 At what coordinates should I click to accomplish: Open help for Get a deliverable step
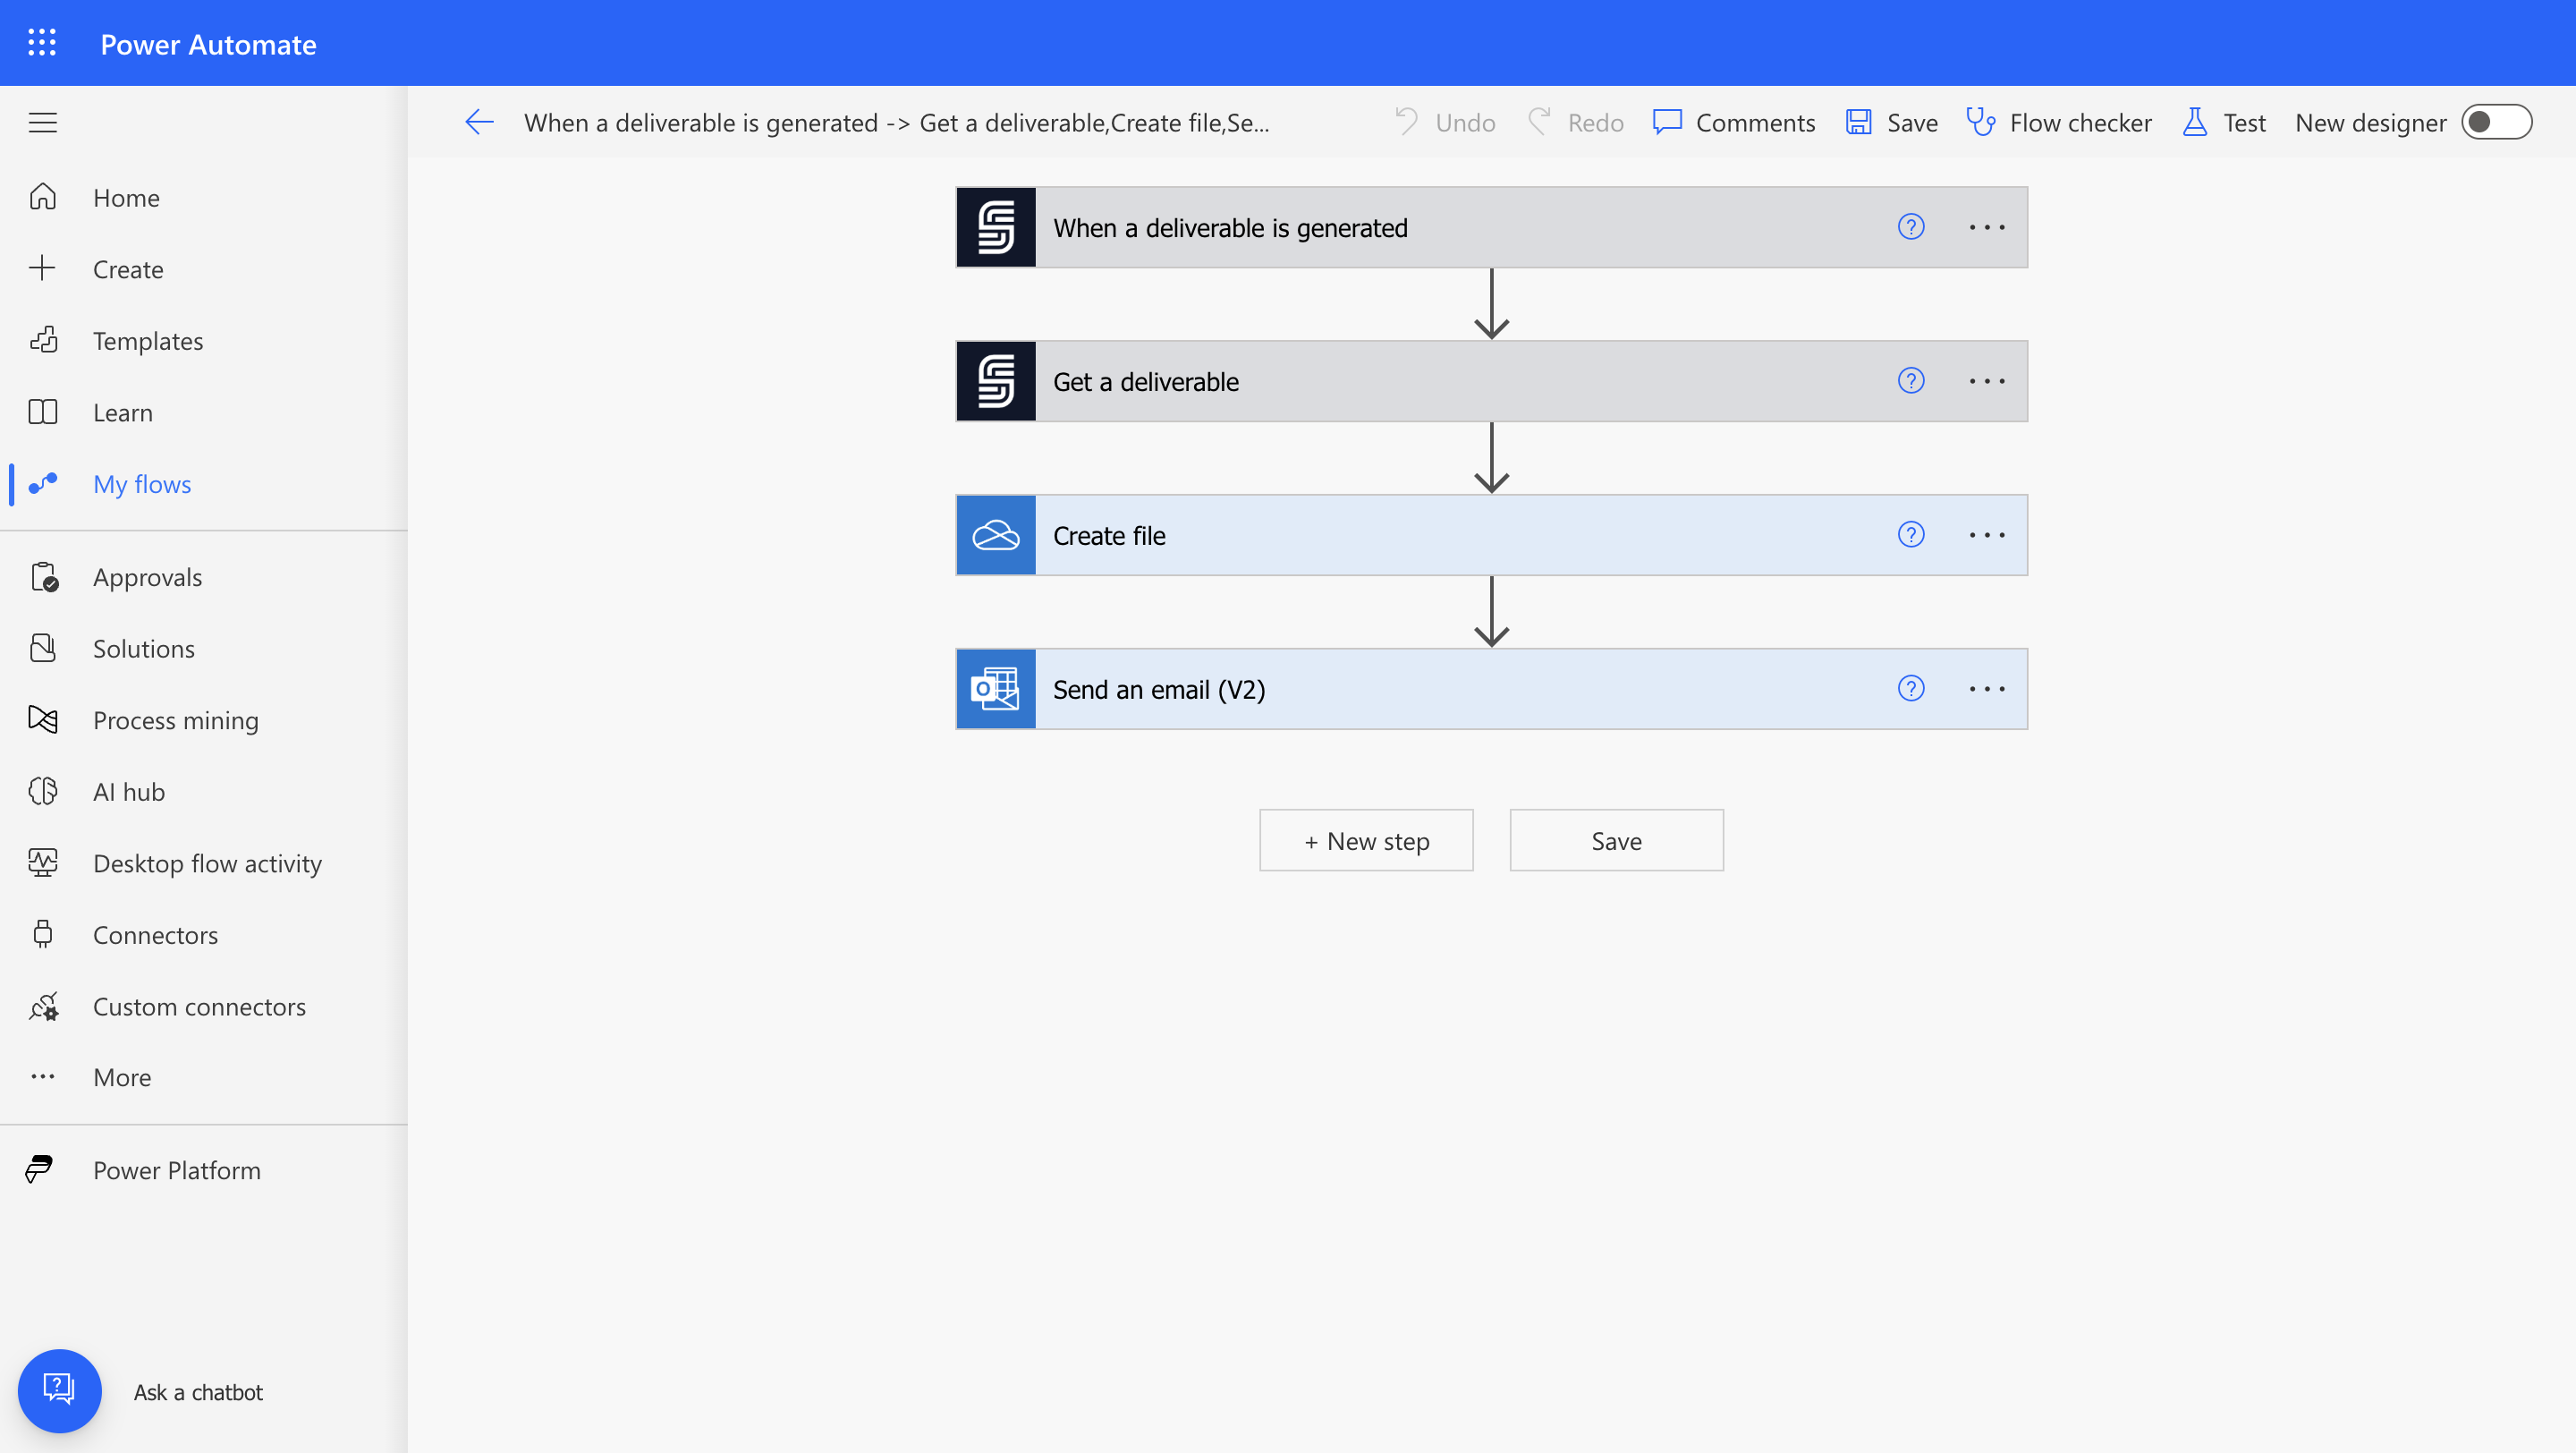[x=1910, y=381]
